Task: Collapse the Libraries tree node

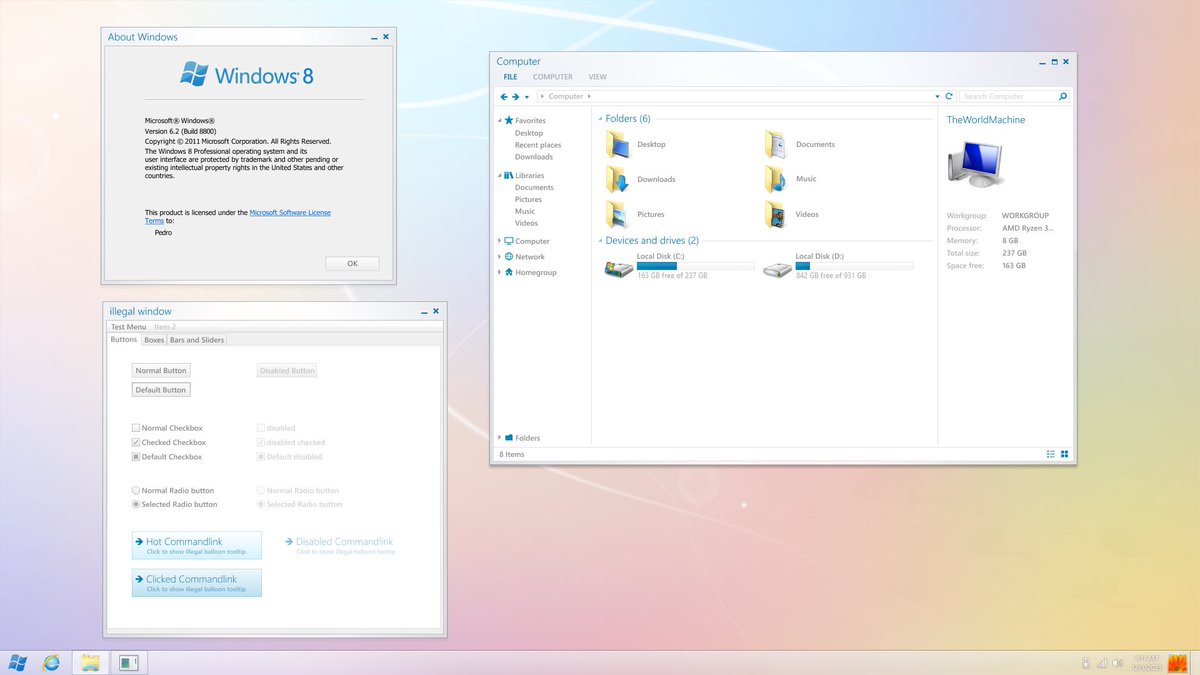Action: pos(500,175)
